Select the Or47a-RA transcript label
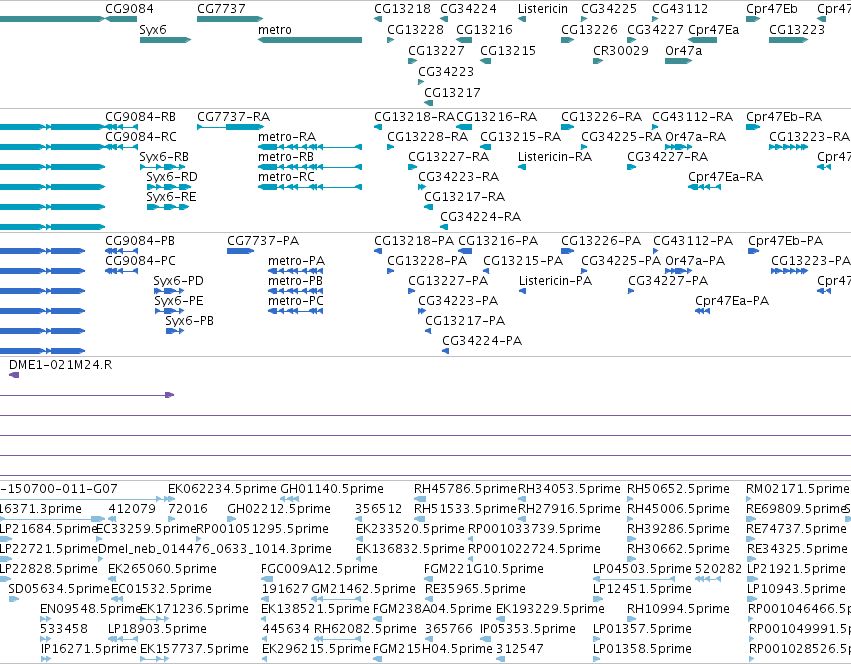Screen dimensions: 851x664 click(x=696, y=137)
